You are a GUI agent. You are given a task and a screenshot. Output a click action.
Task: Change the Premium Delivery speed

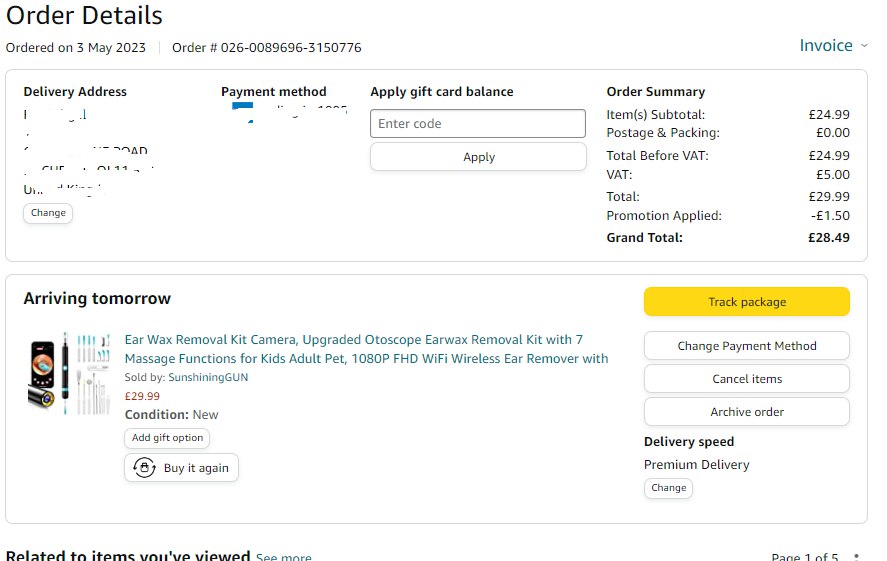tap(668, 488)
